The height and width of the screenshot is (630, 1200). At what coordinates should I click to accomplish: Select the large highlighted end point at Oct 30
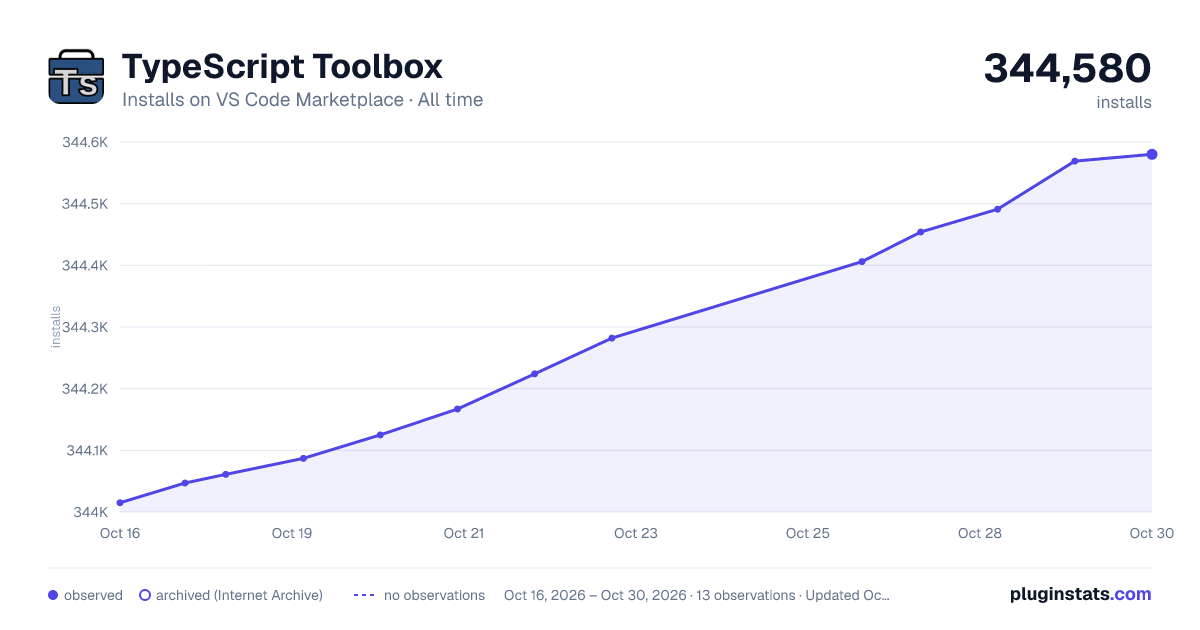tap(1152, 154)
